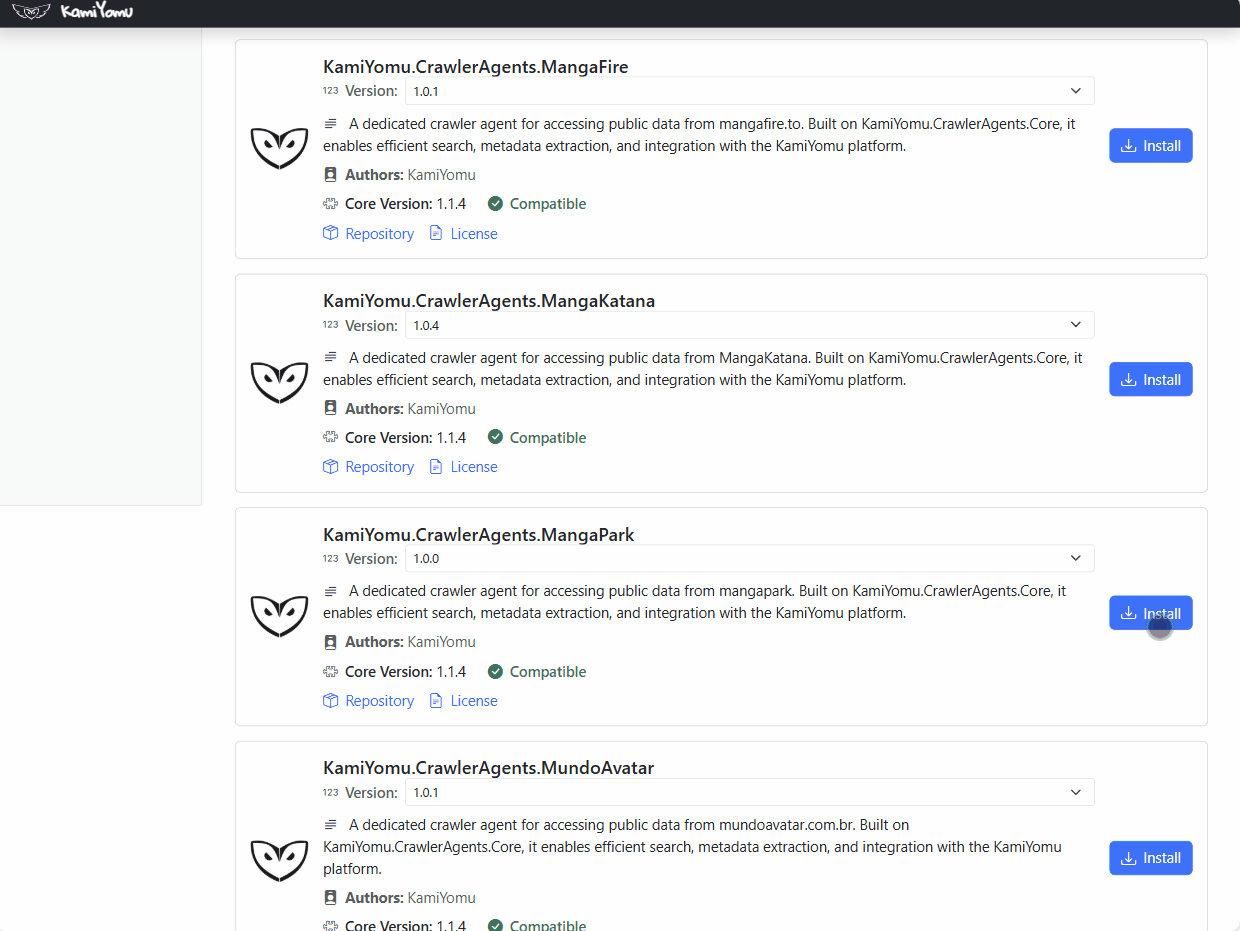Screen dimensions: 1240x931
Task: Expand the MangaPark version selector
Action: tap(748, 558)
